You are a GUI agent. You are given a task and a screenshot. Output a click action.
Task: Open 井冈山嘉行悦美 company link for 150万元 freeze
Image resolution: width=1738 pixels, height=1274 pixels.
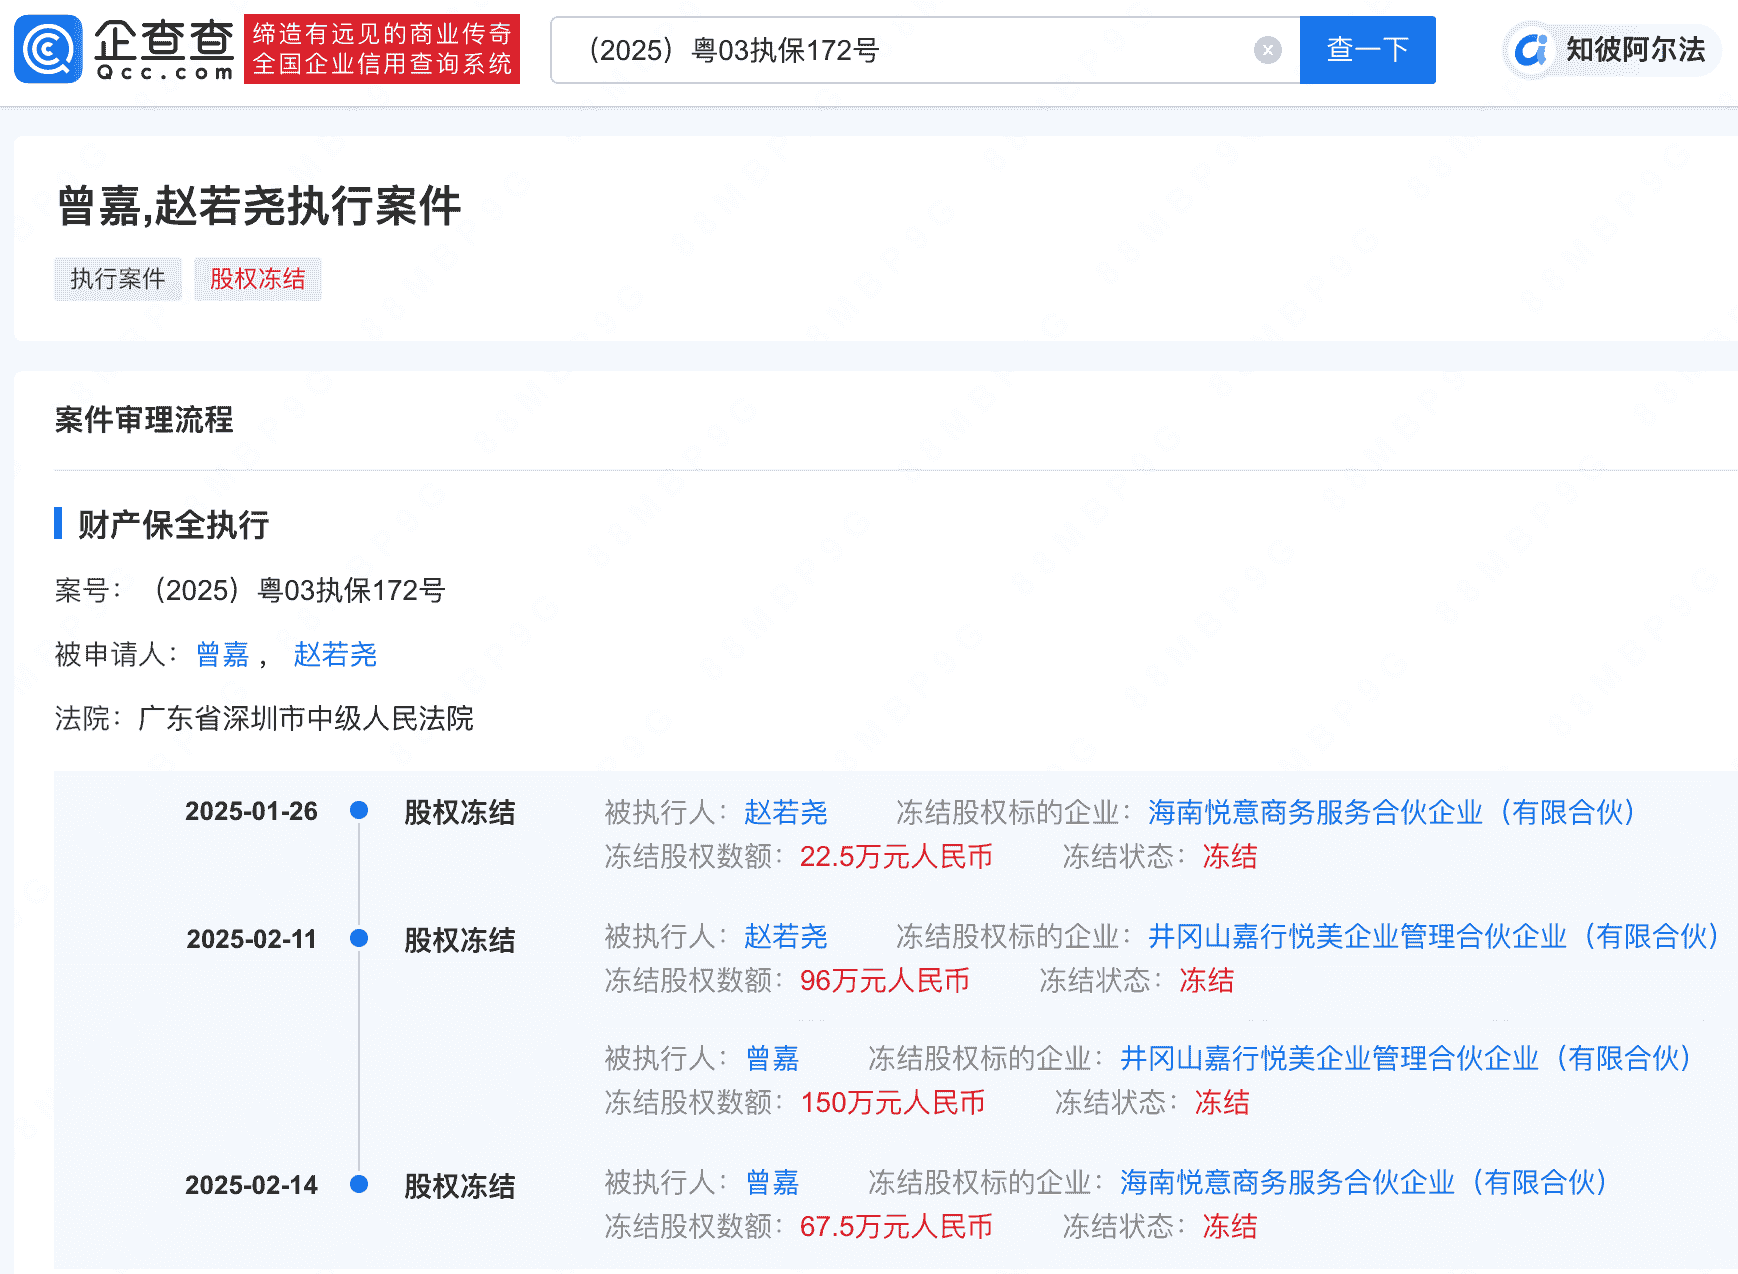click(1404, 1058)
